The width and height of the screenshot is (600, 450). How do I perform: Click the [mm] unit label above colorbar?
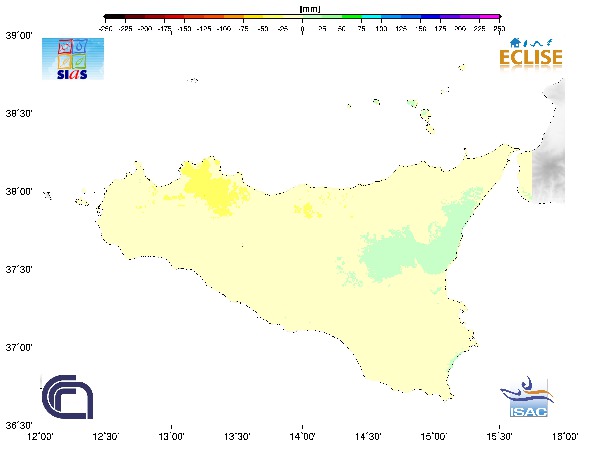(310, 9)
